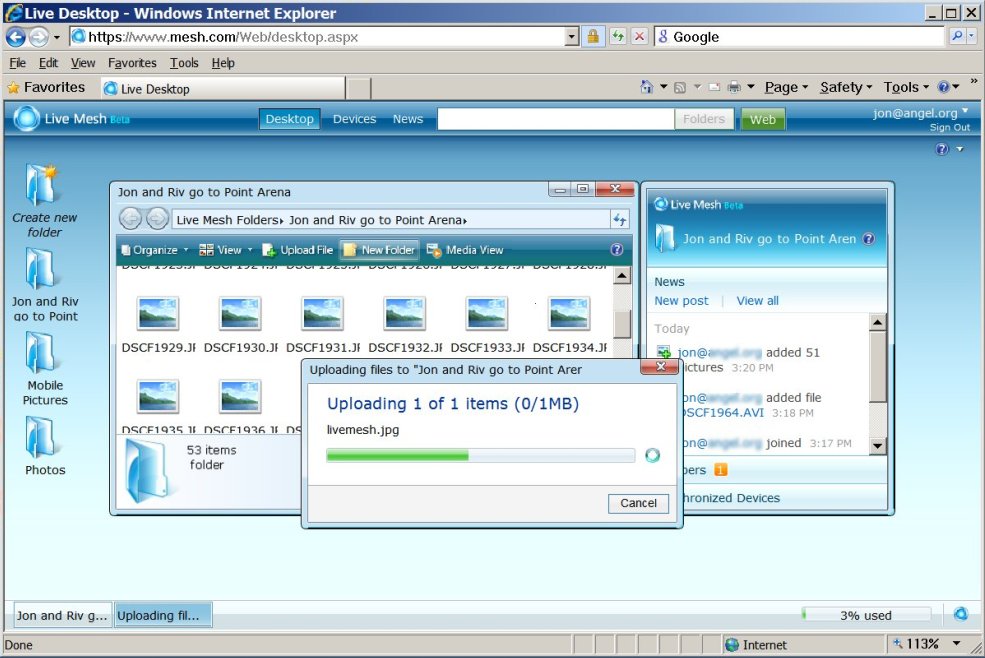The height and width of the screenshot is (658, 985).
Task: Click the Read Mail icon in command bar
Action: pos(714,87)
